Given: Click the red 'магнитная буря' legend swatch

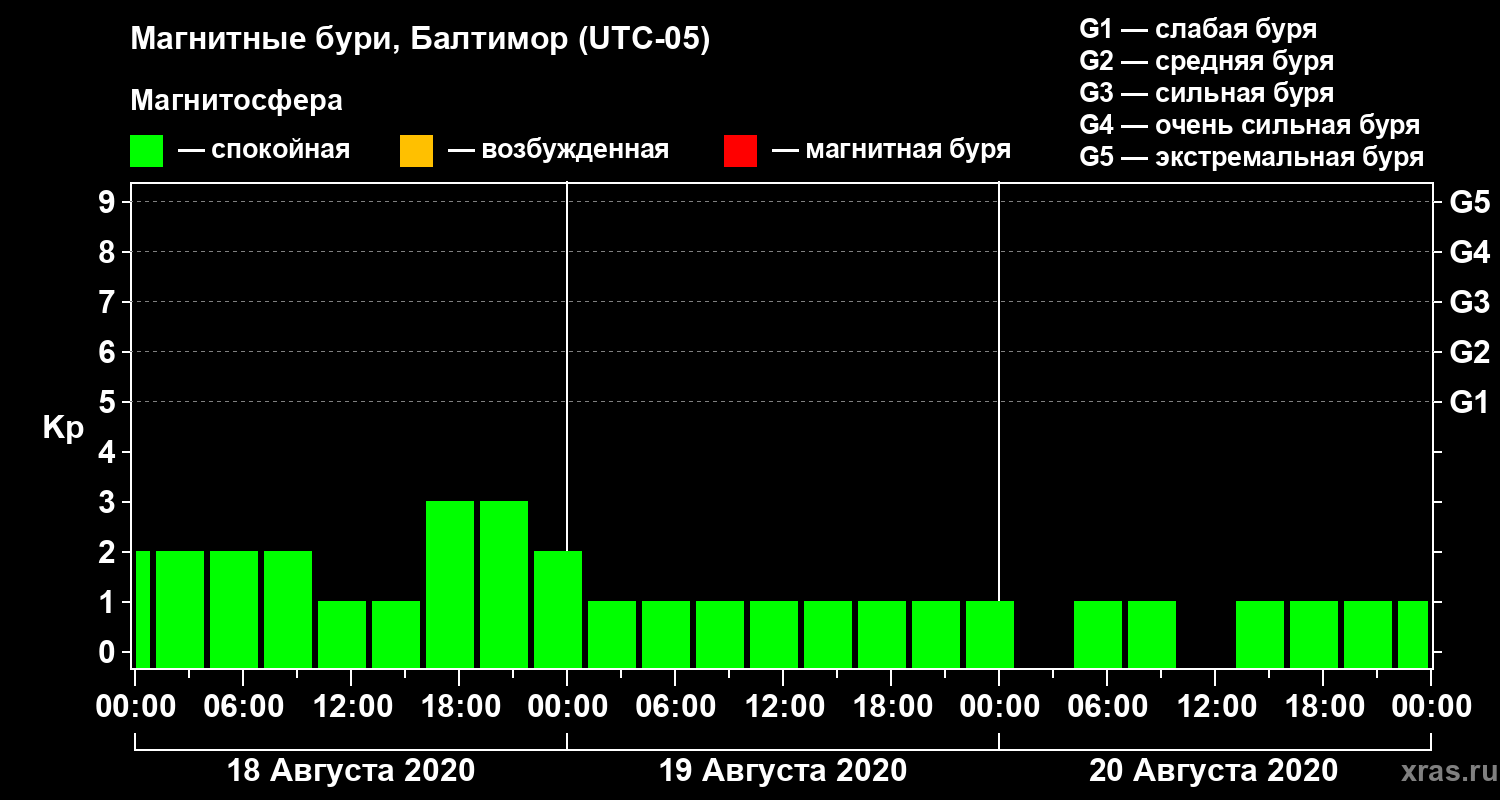Looking at the screenshot, I should coord(740,151).
